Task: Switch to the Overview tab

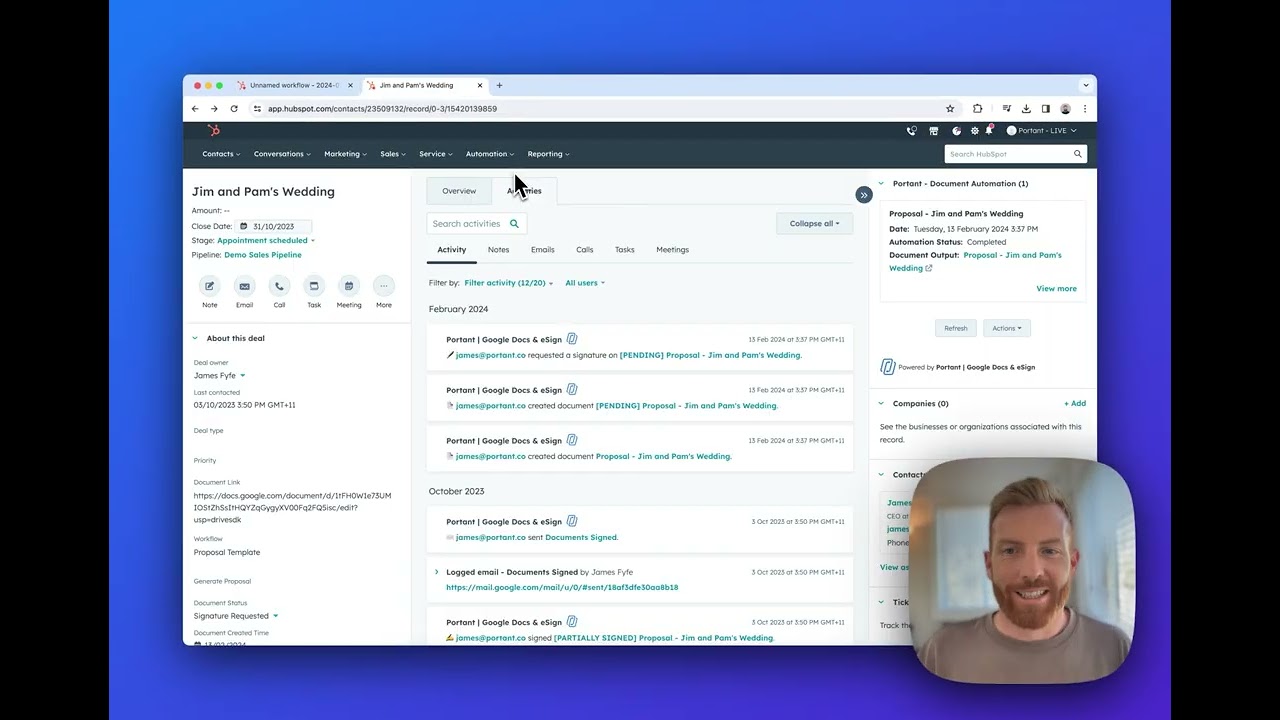Action: click(x=459, y=191)
